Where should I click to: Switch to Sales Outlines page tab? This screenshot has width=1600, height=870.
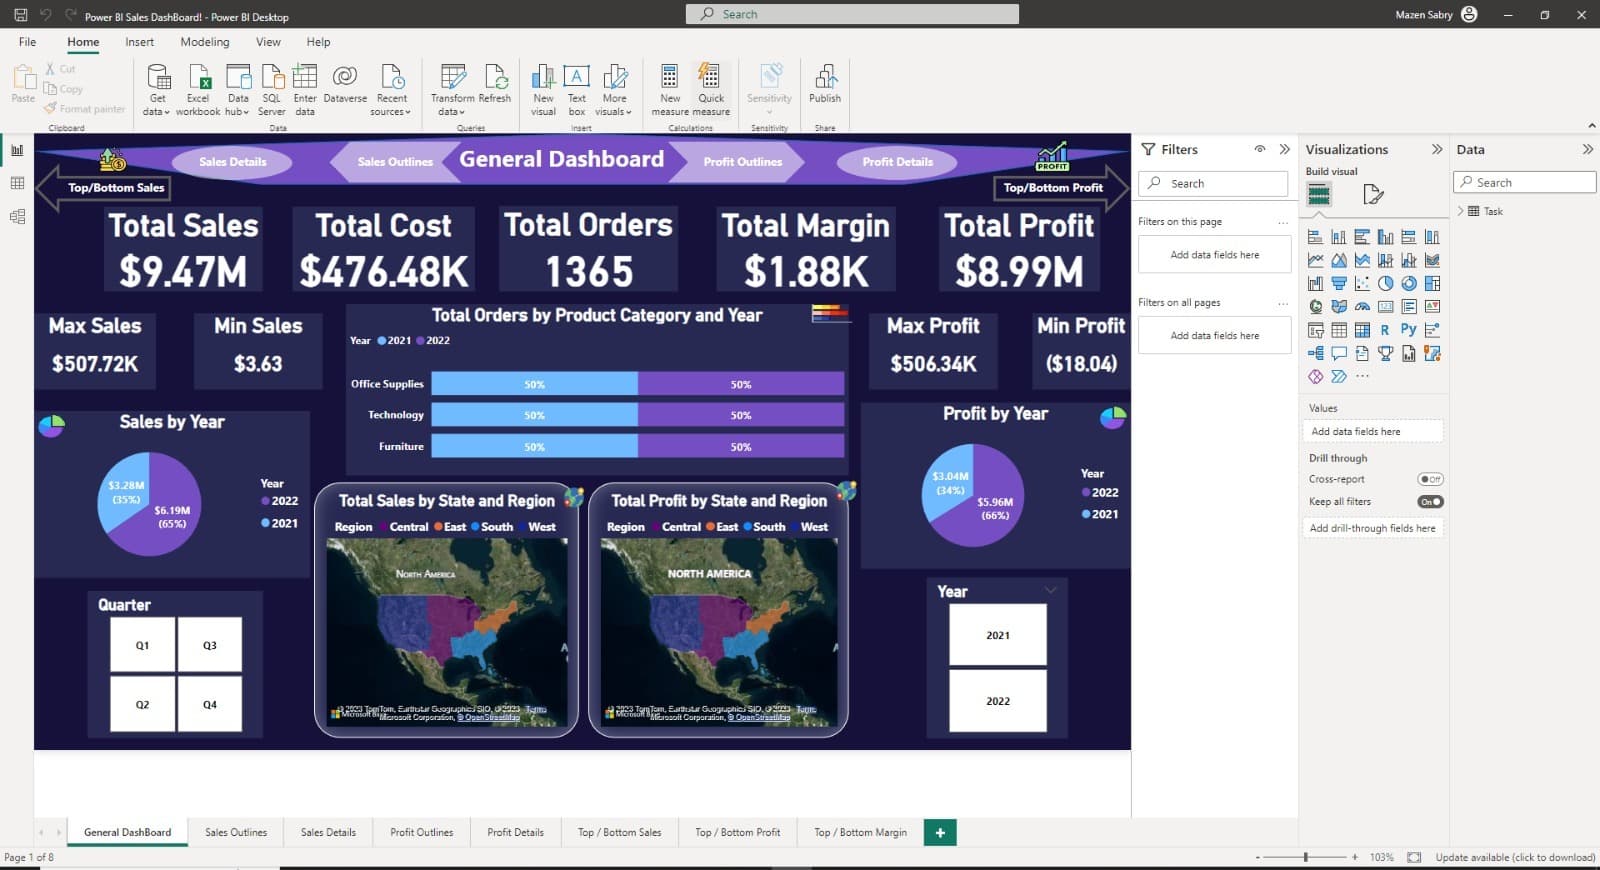(236, 832)
